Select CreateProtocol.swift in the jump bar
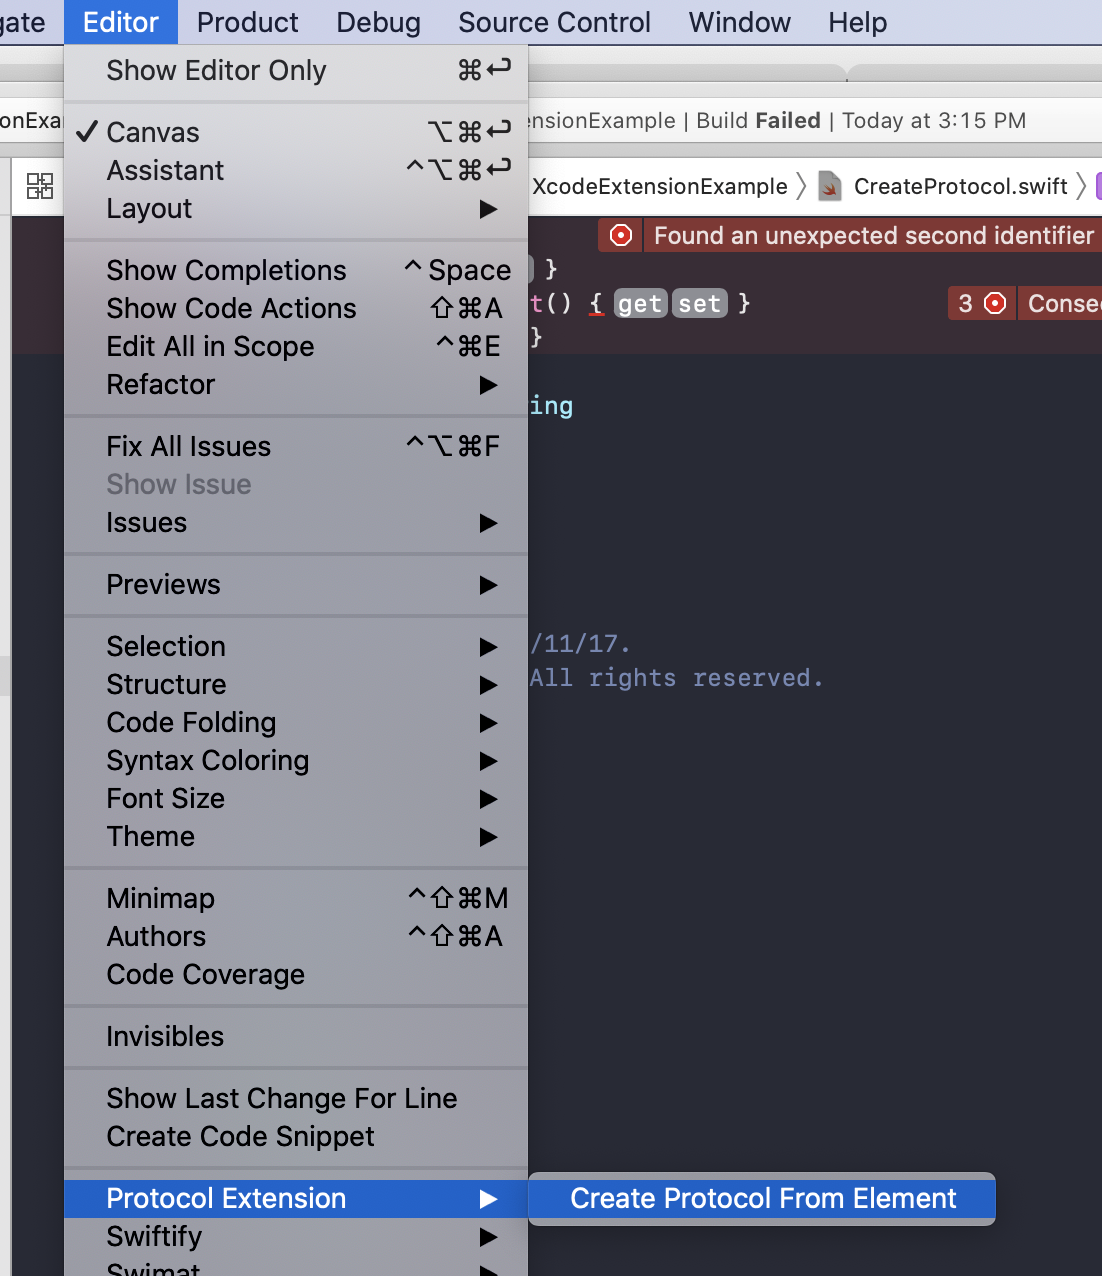This screenshot has width=1102, height=1276. (961, 186)
